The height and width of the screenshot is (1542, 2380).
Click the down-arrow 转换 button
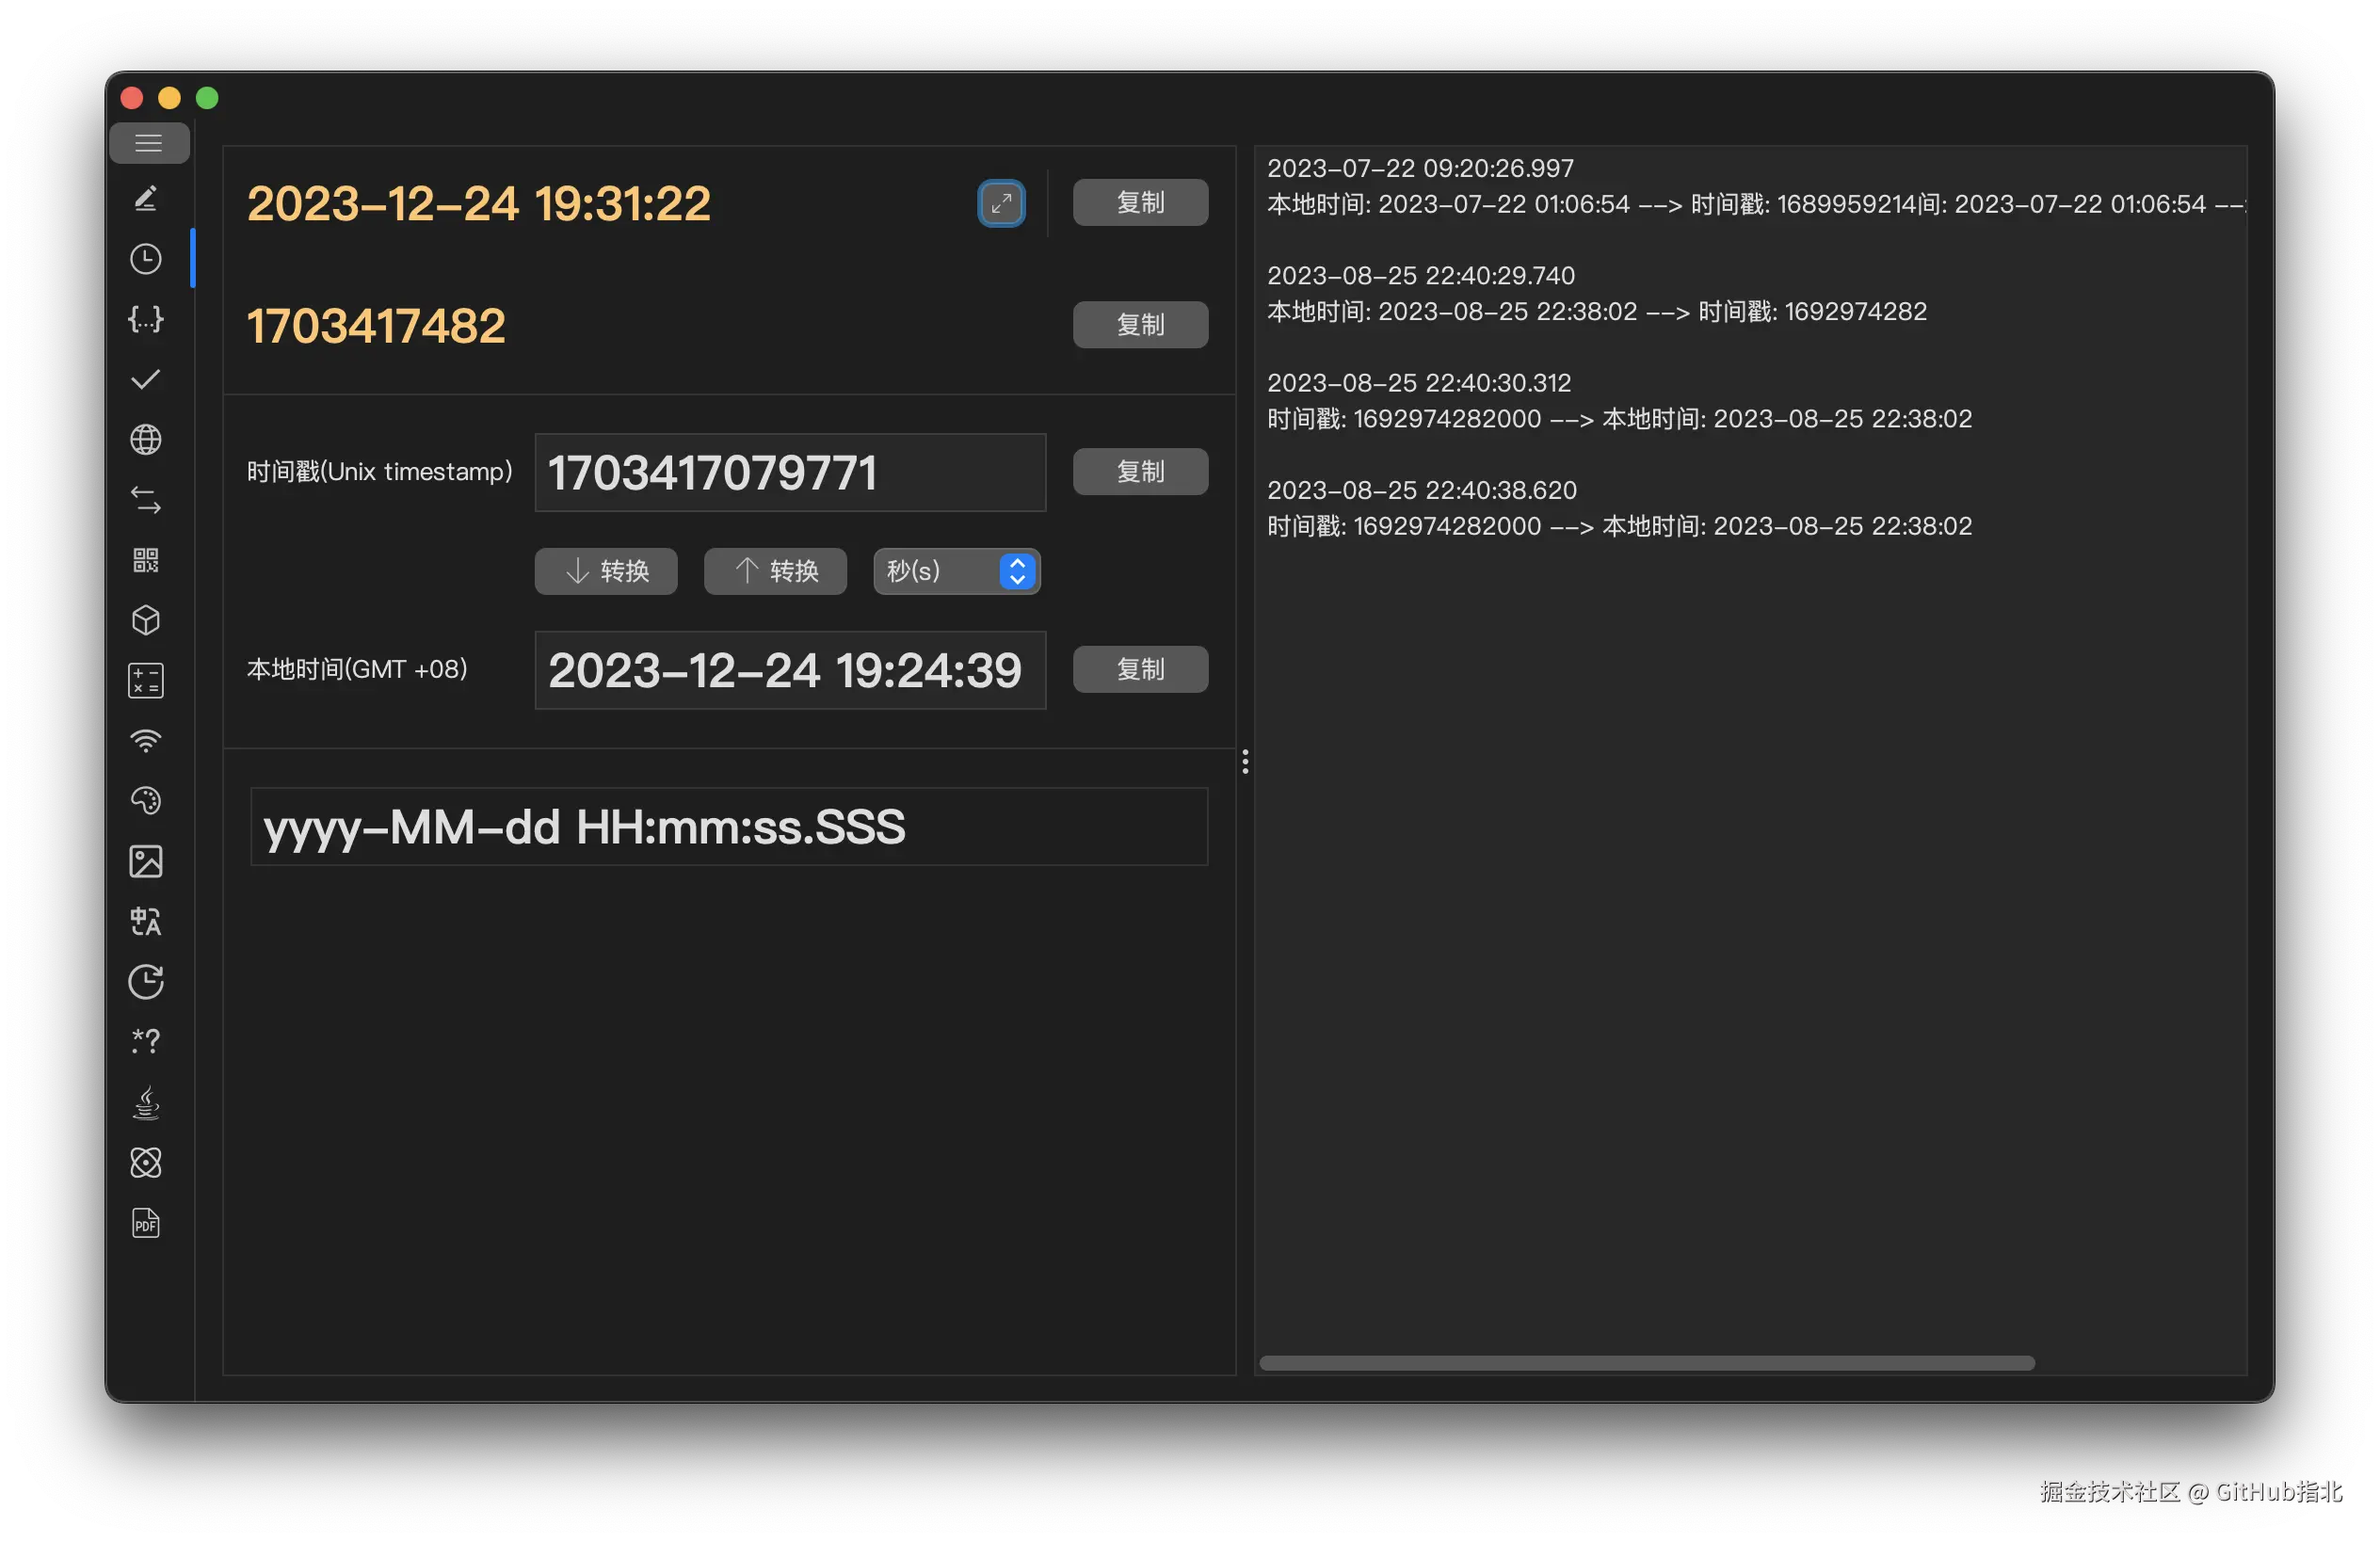(606, 571)
